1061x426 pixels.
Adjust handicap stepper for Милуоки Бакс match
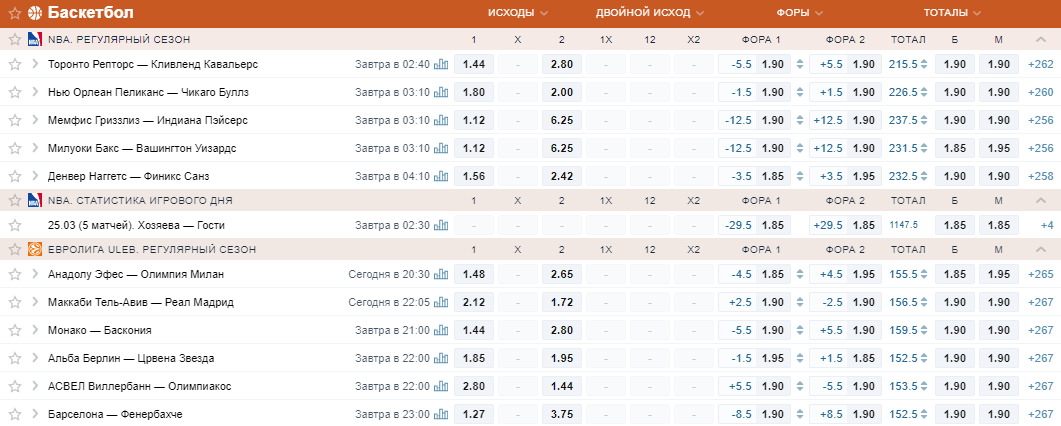coord(800,149)
